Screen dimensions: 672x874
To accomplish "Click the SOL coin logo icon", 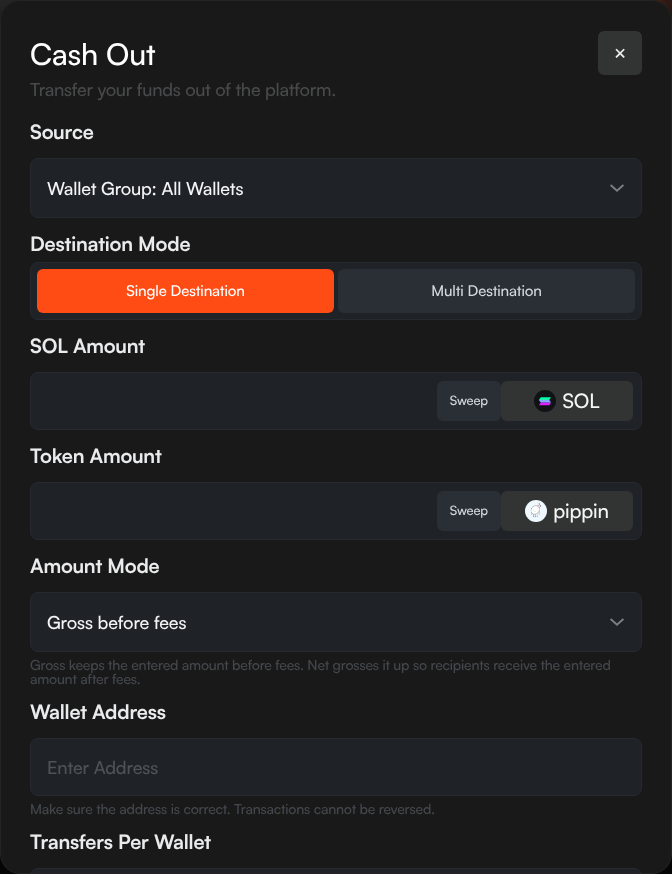I will point(544,401).
